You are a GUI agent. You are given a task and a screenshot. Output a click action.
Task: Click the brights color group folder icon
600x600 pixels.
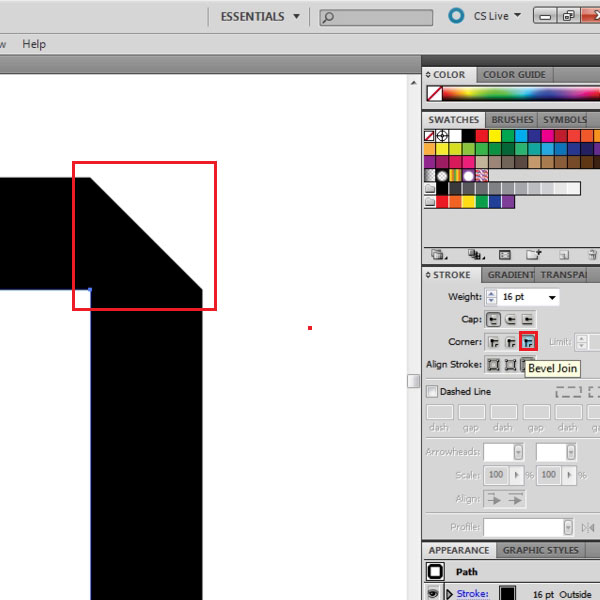[x=430, y=202]
